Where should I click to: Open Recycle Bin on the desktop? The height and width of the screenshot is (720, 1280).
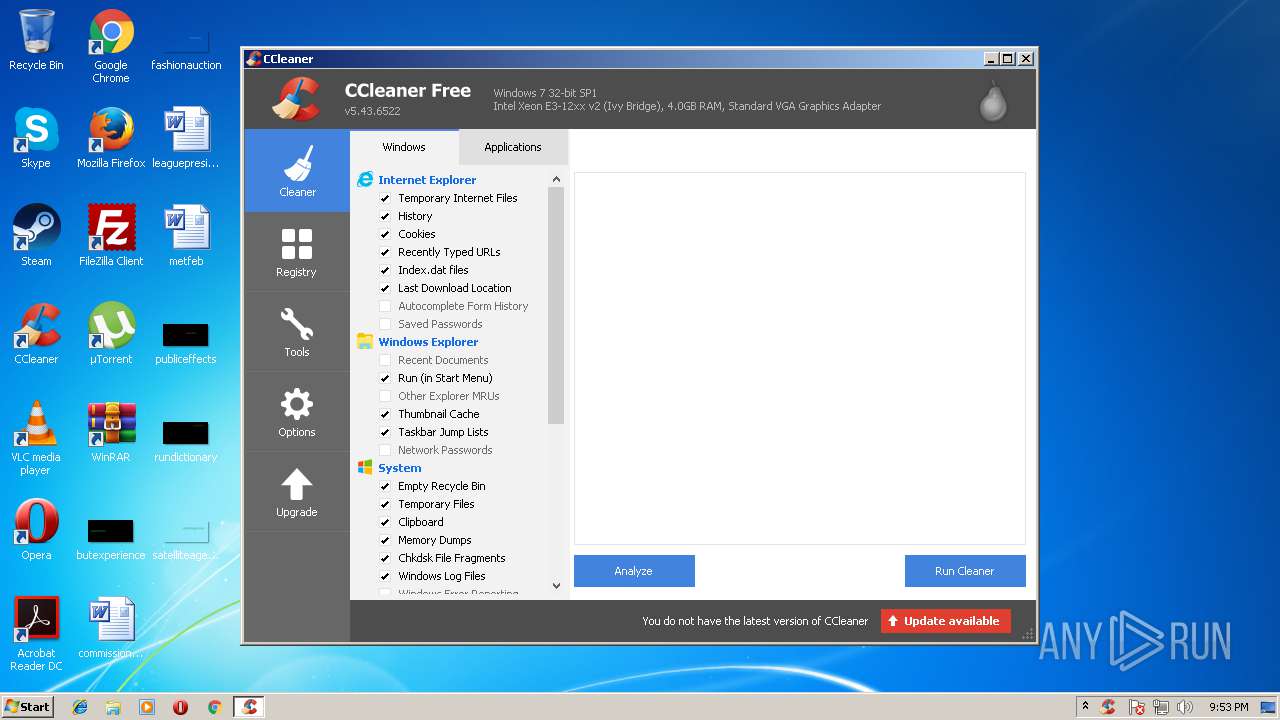pyautogui.click(x=36, y=40)
